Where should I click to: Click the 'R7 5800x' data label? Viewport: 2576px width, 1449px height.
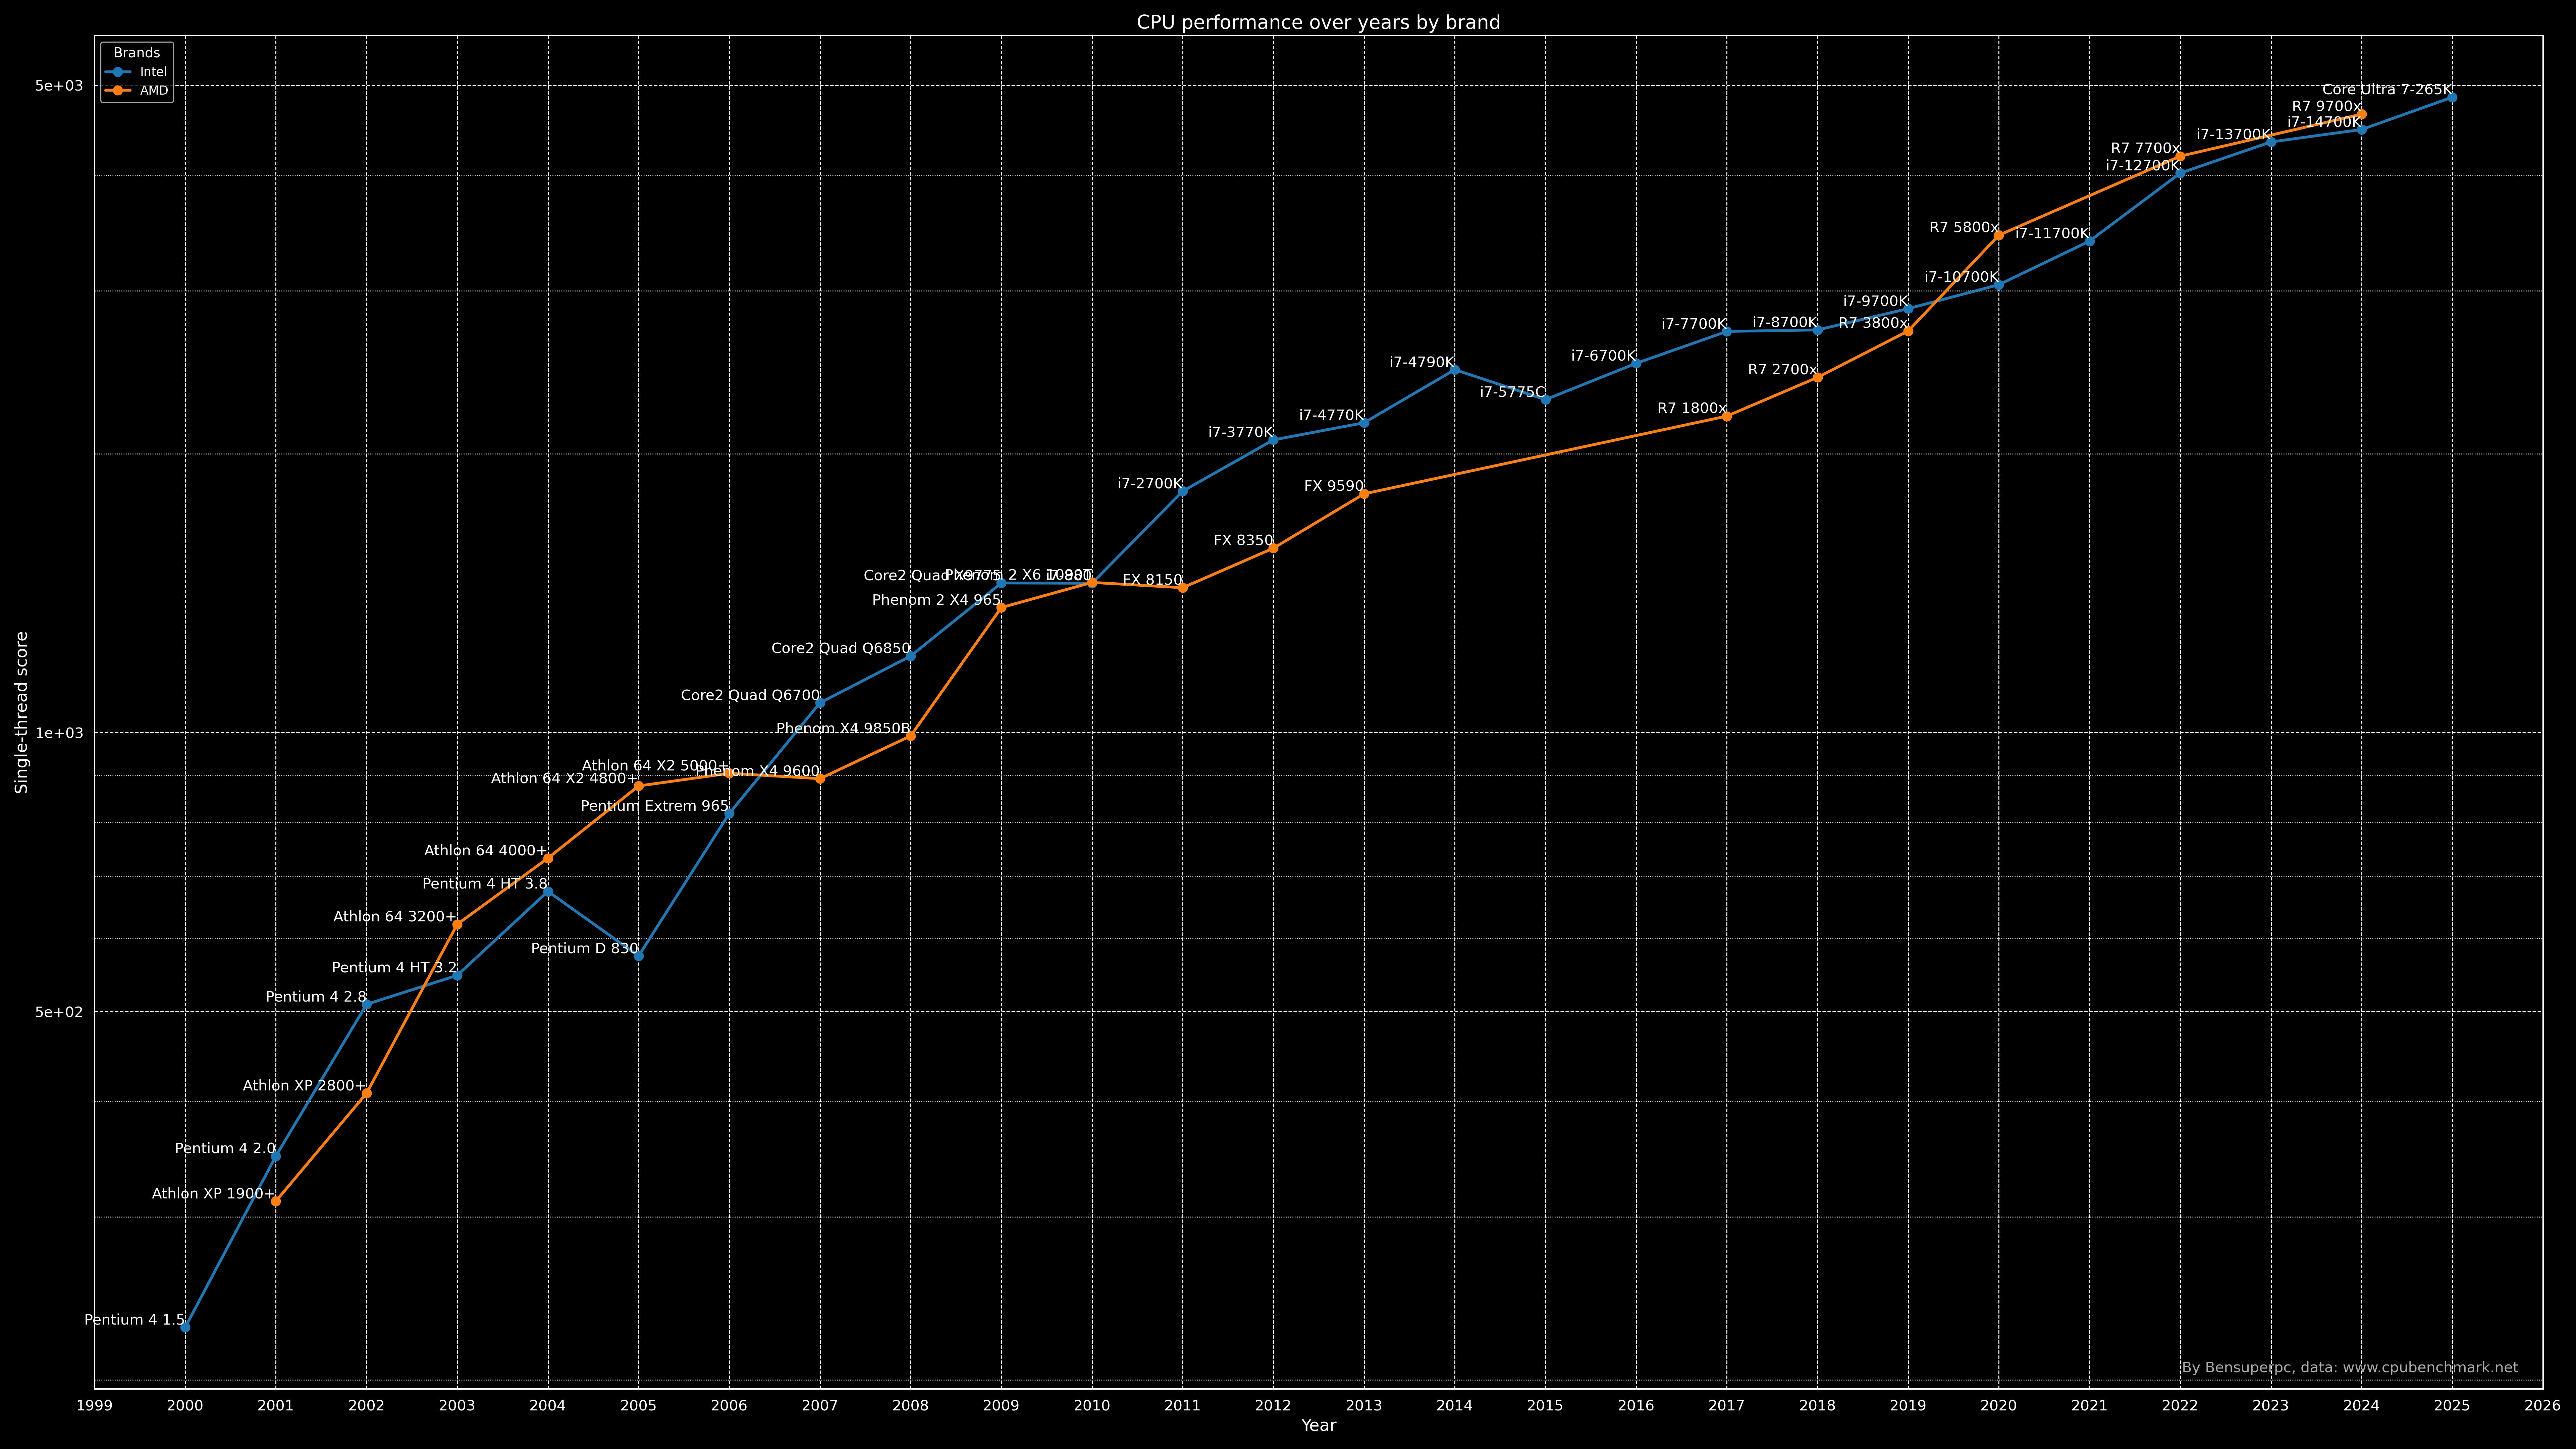pos(1964,228)
